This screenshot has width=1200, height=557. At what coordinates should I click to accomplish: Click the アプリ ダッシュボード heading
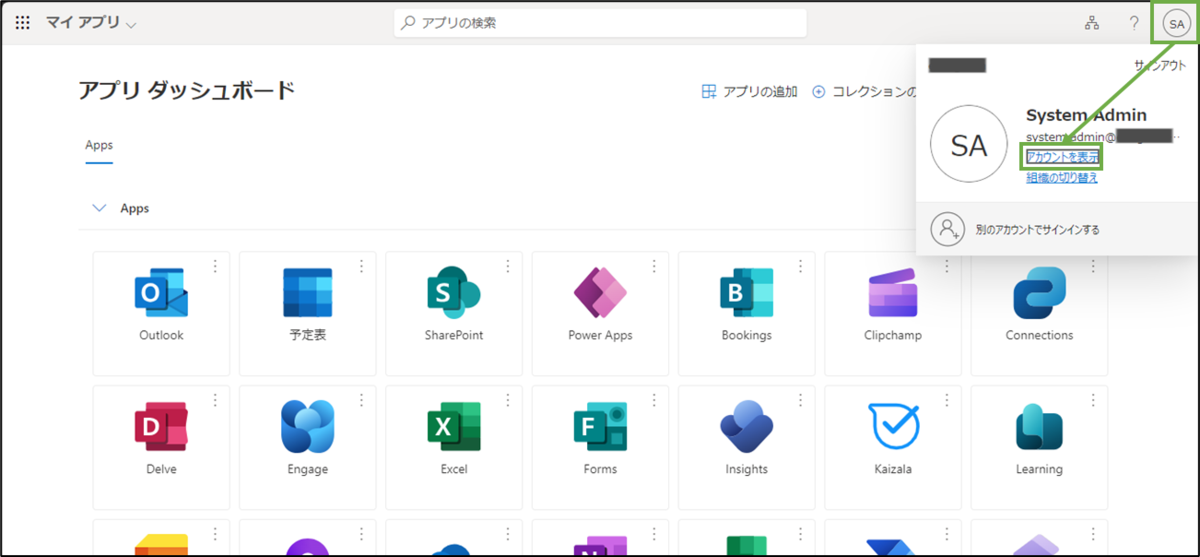click(x=187, y=91)
